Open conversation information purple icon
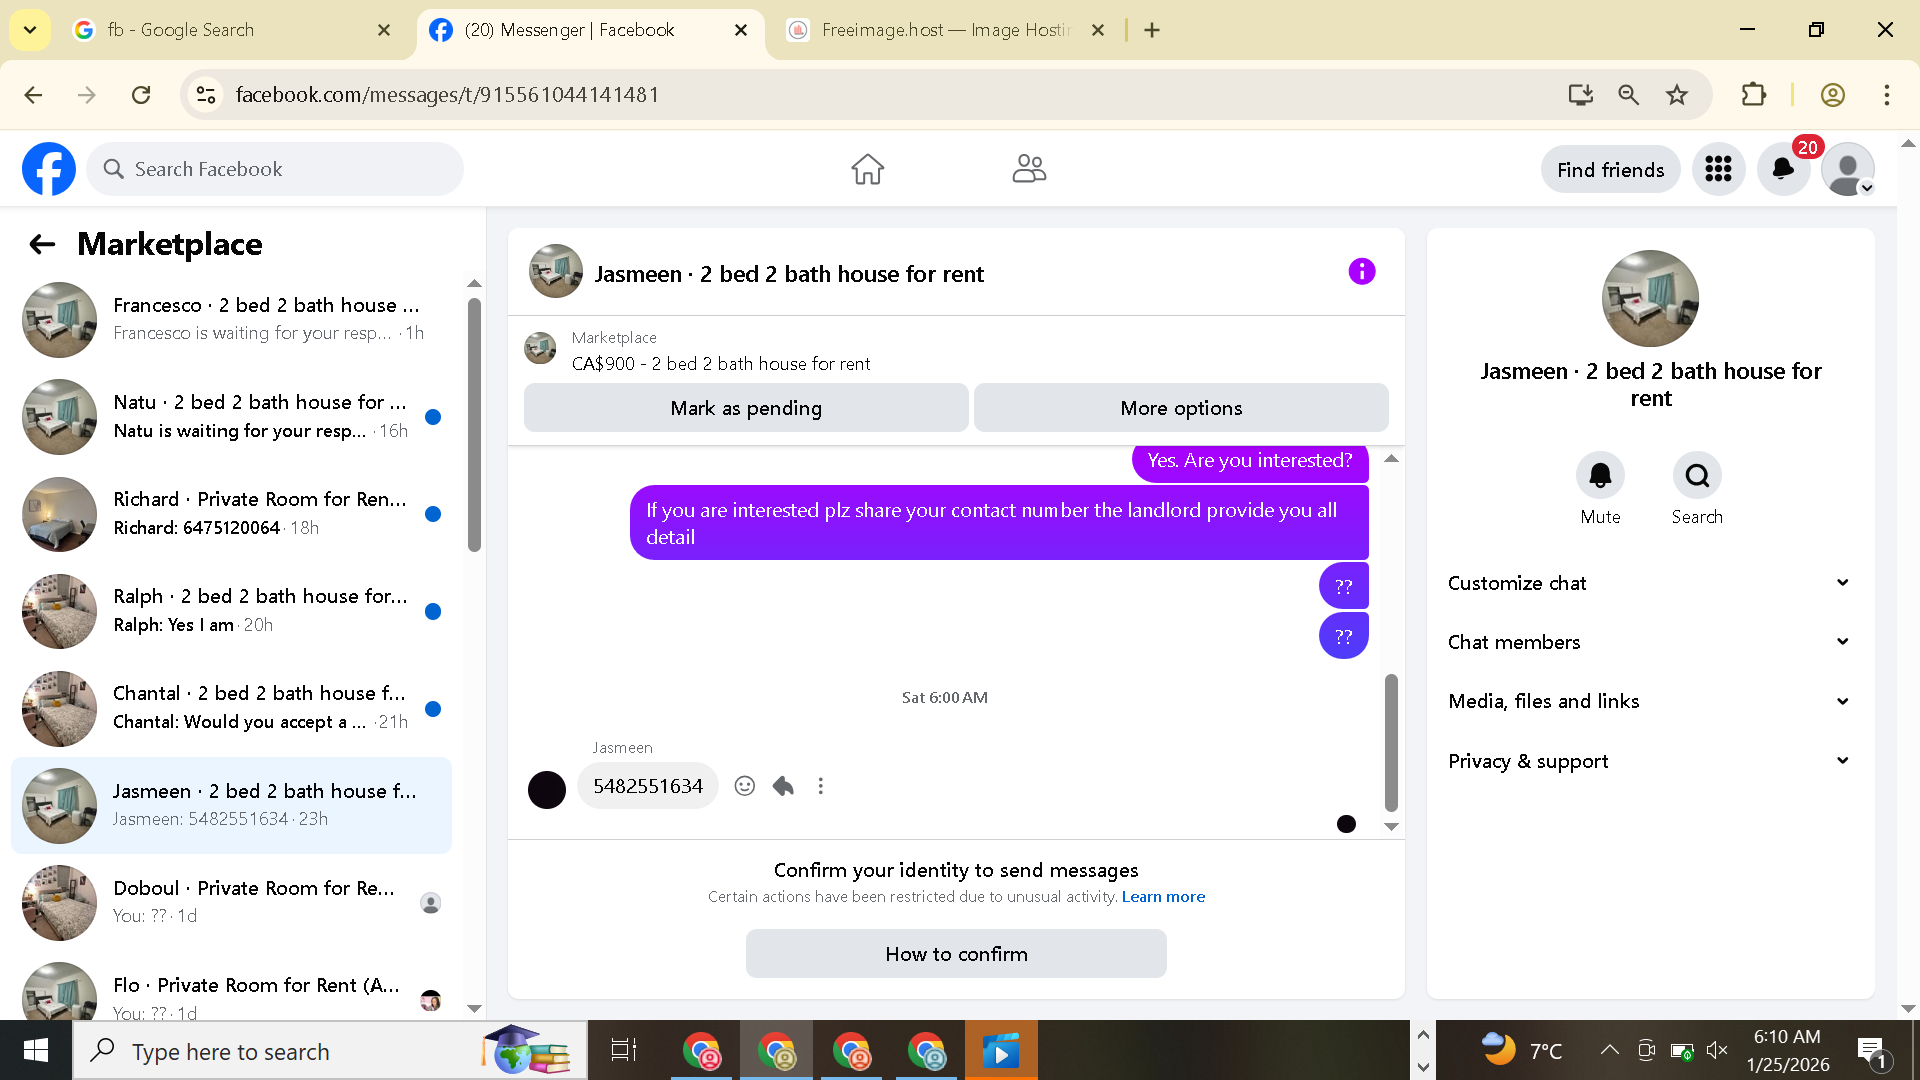1920x1080 pixels. pyautogui.click(x=1361, y=271)
